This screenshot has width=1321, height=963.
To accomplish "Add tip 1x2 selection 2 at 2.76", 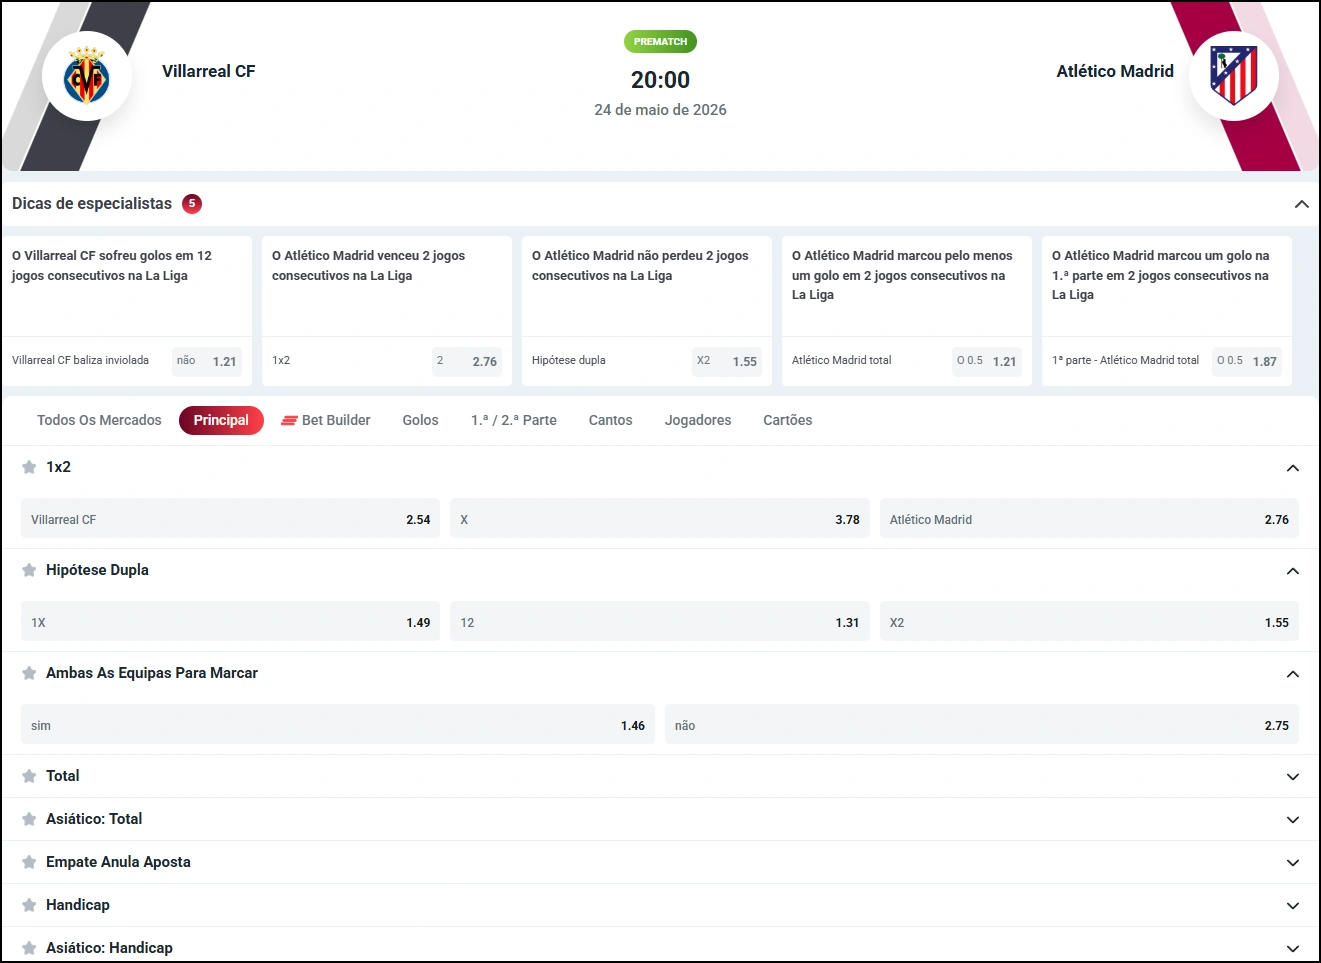I will coord(467,361).
